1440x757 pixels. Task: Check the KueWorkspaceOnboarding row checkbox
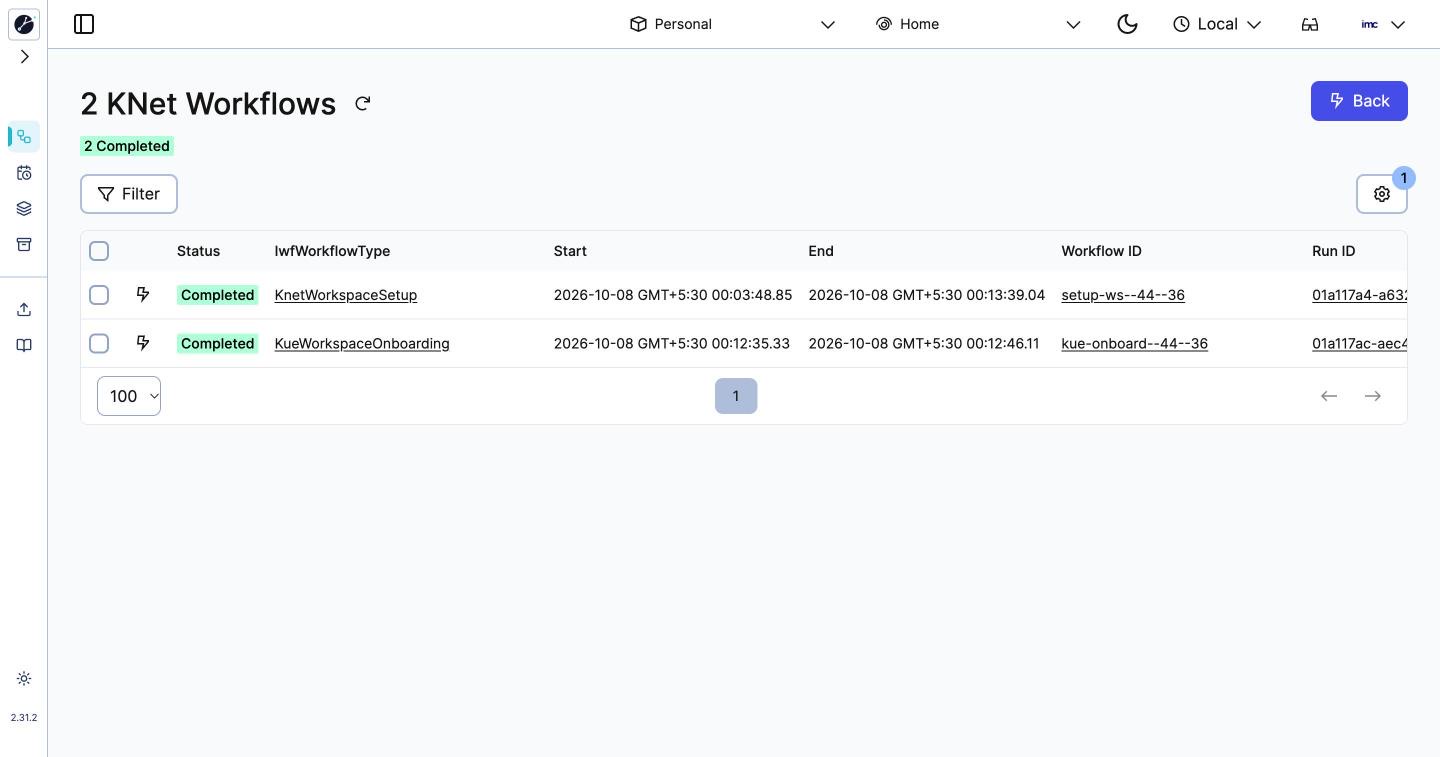[x=99, y=343]
